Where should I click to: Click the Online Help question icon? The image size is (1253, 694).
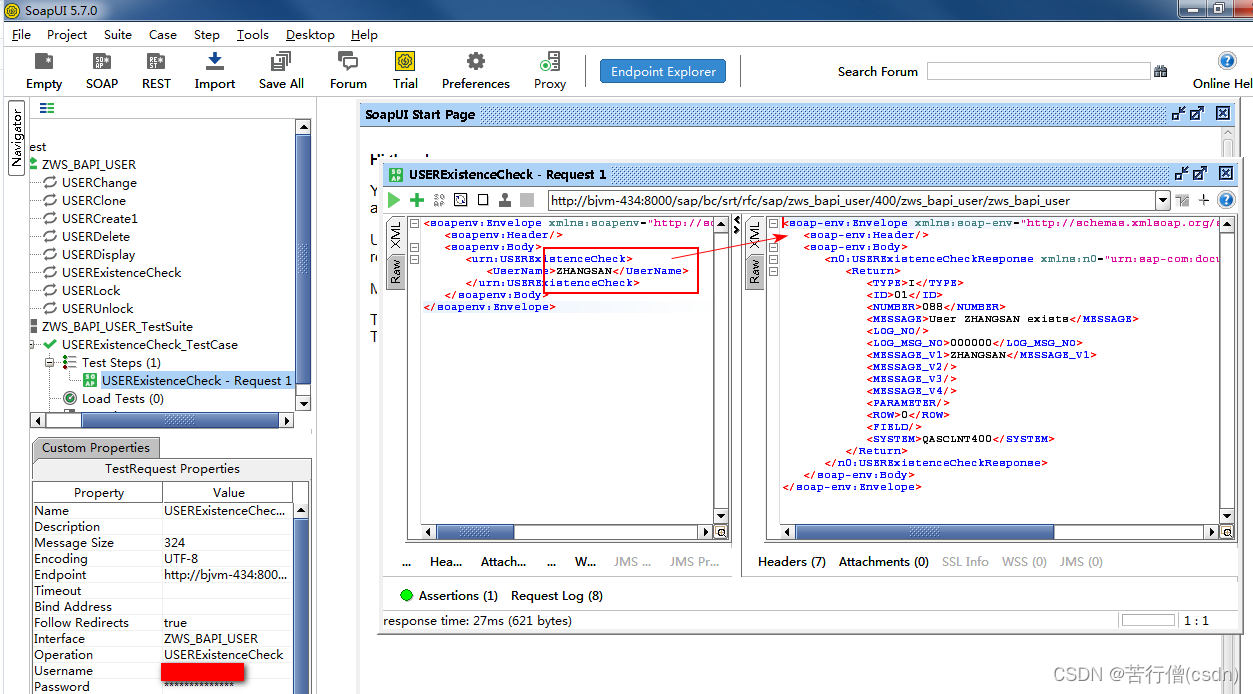pyautogui.click(x=1227, y=61)
